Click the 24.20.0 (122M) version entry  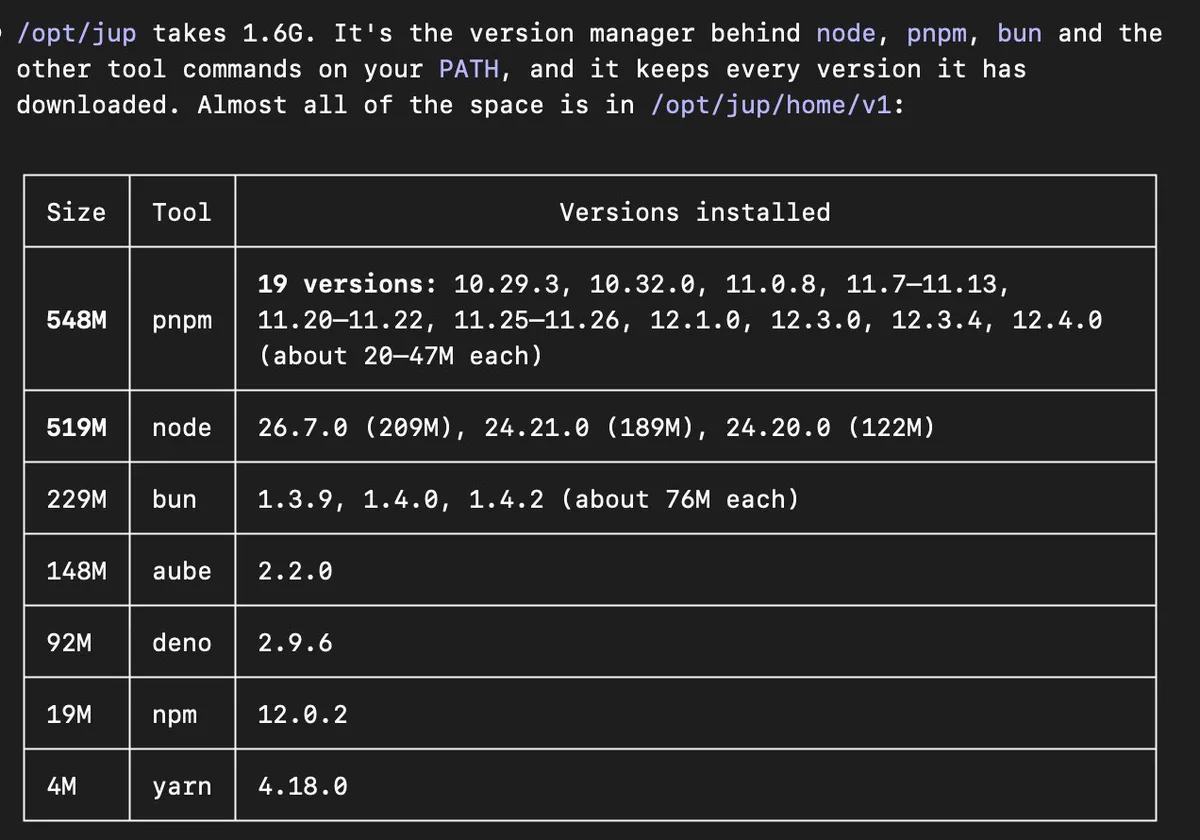830,428
